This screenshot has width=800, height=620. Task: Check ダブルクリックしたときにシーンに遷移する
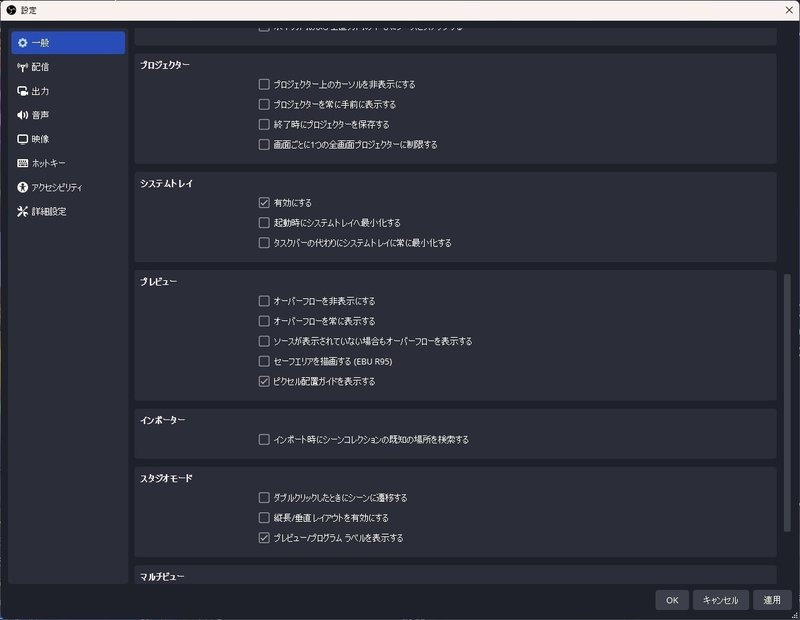coord(264,498)
